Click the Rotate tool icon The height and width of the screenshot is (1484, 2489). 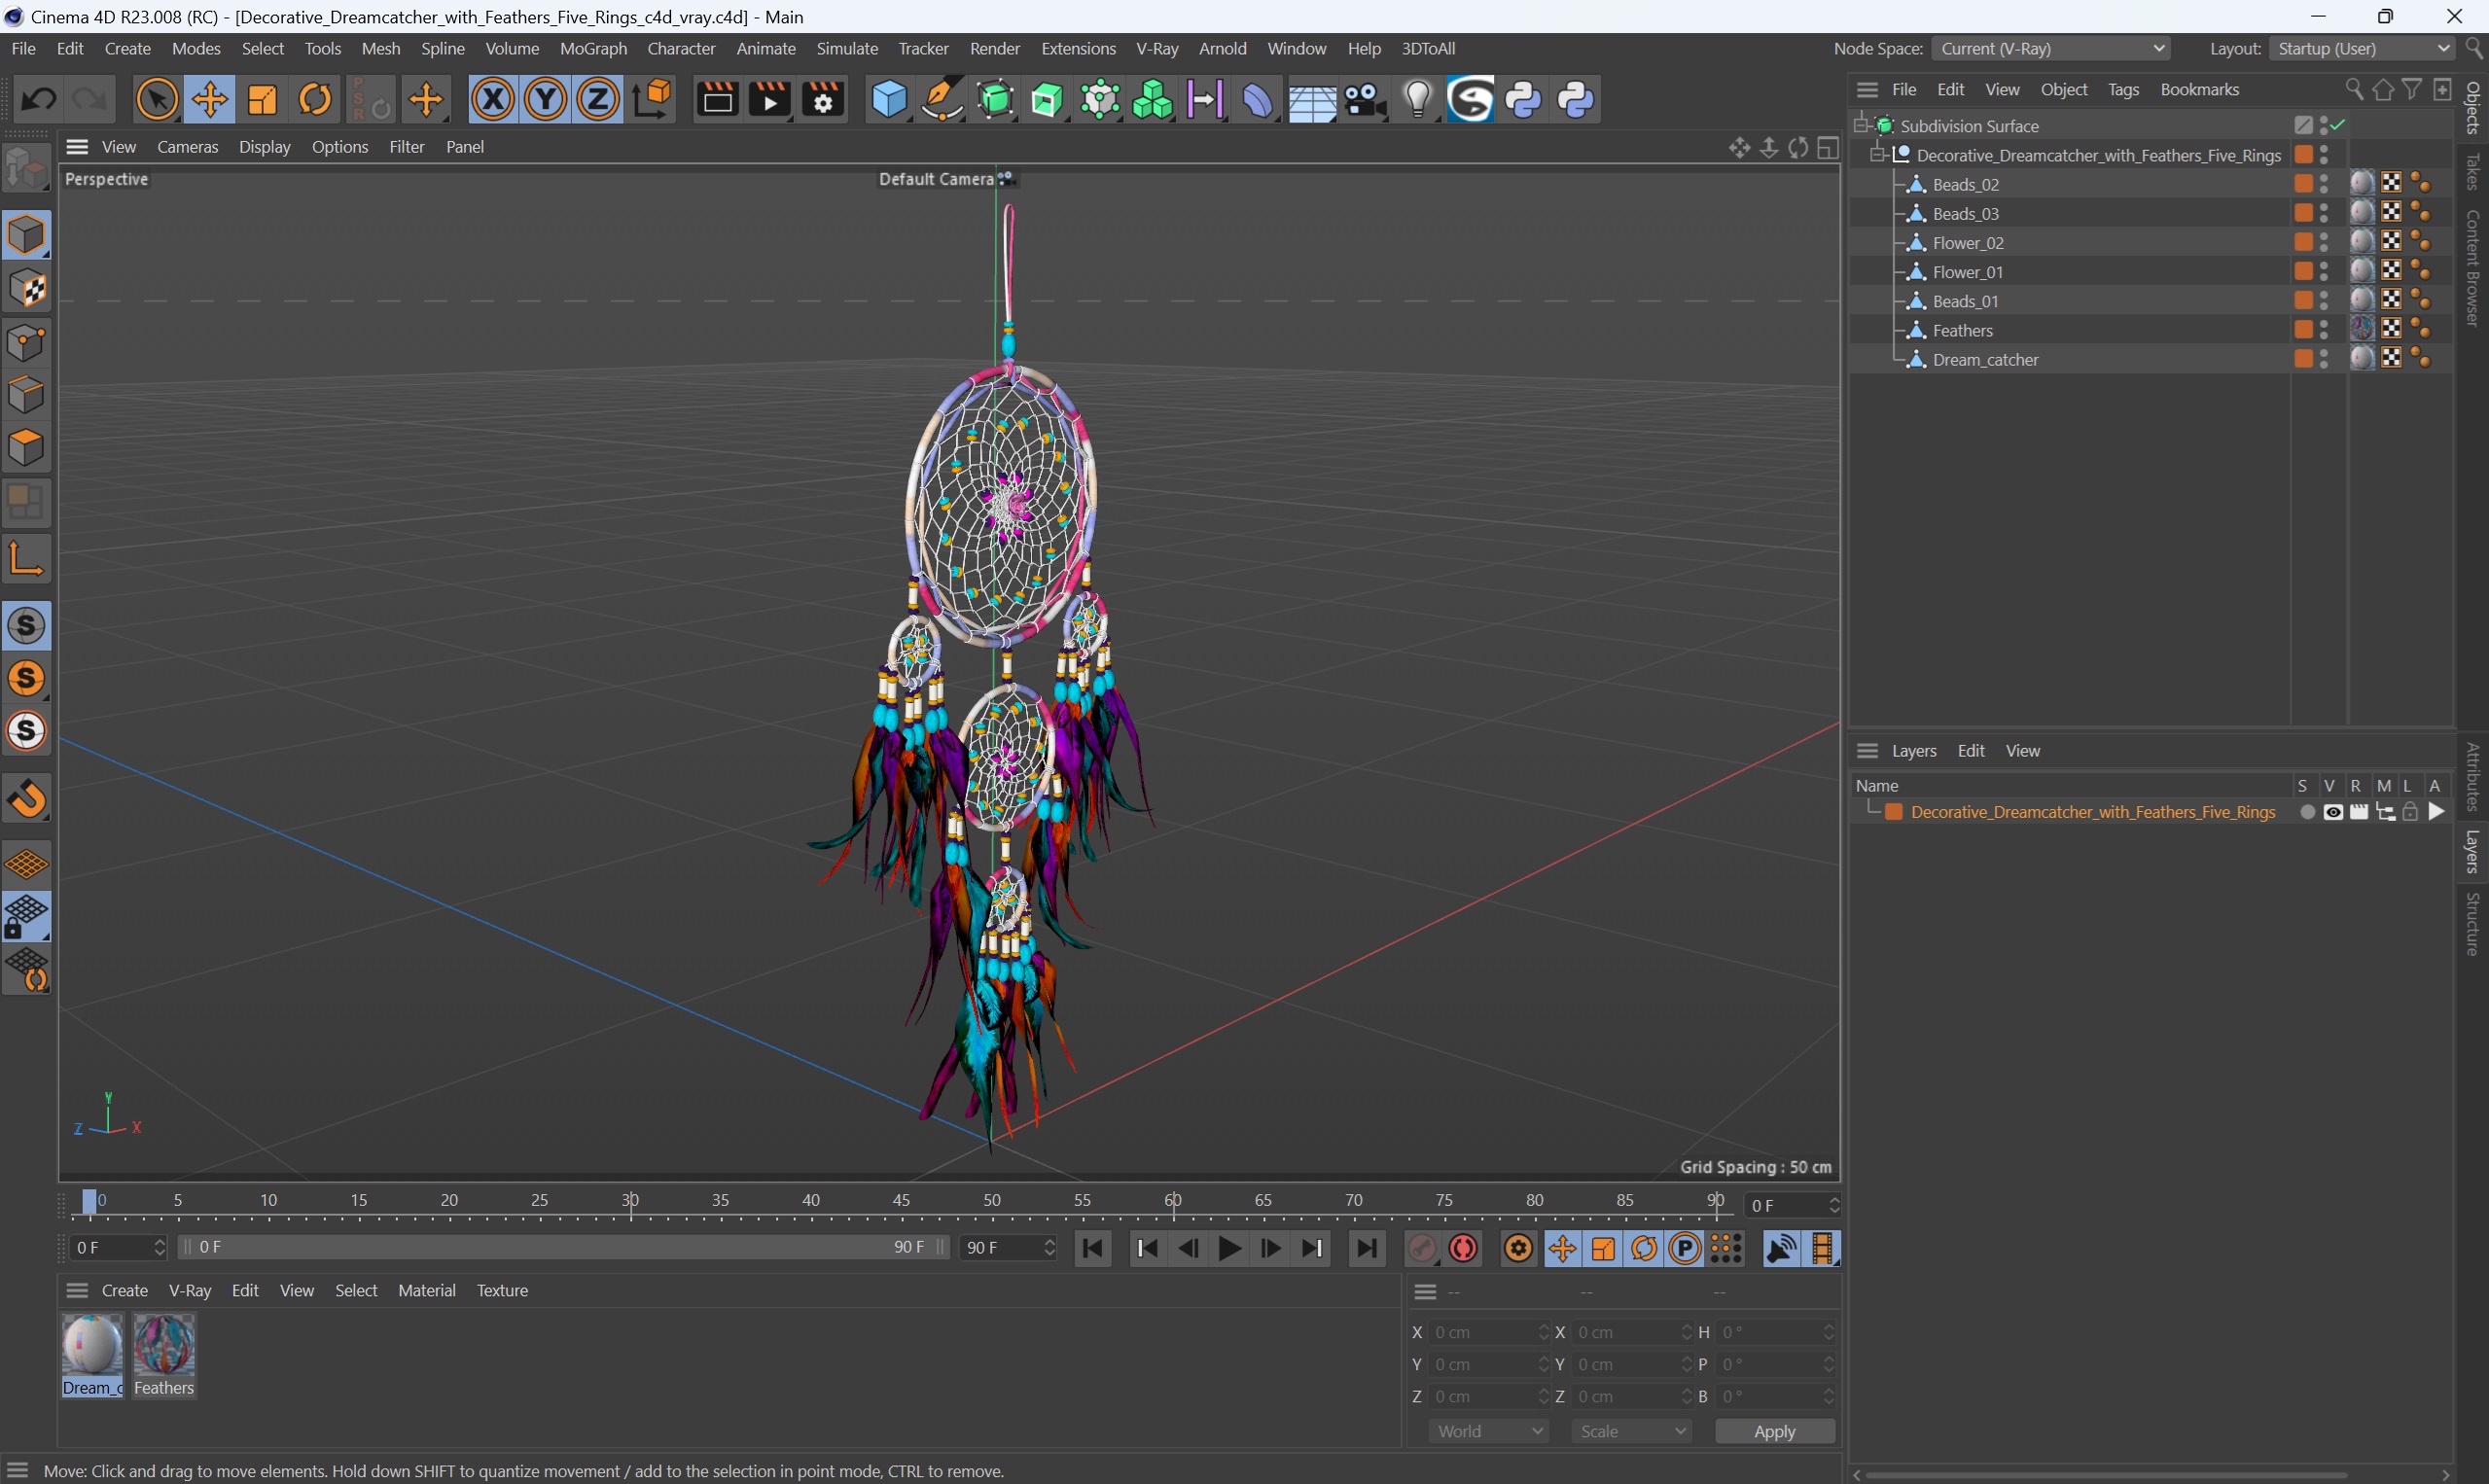pos(314,101)
